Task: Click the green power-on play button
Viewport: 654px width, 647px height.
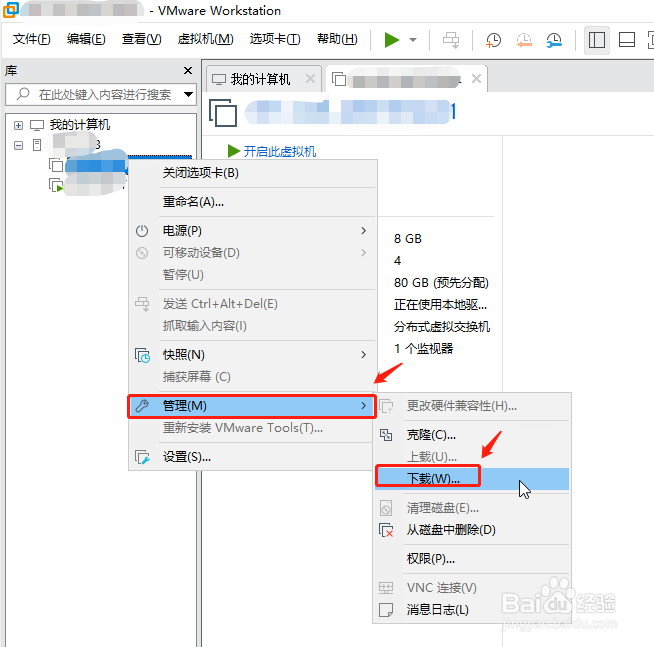Action: (391, 40)
